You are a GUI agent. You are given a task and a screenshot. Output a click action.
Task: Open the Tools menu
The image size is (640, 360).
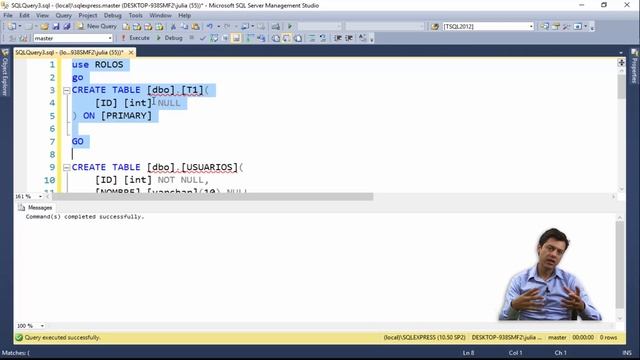(136, 16)
